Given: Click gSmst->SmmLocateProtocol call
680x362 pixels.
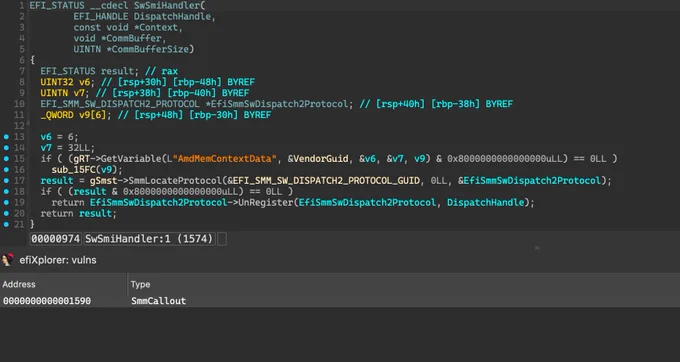Looking at the screenshot, I should click(x=156, y=180).
